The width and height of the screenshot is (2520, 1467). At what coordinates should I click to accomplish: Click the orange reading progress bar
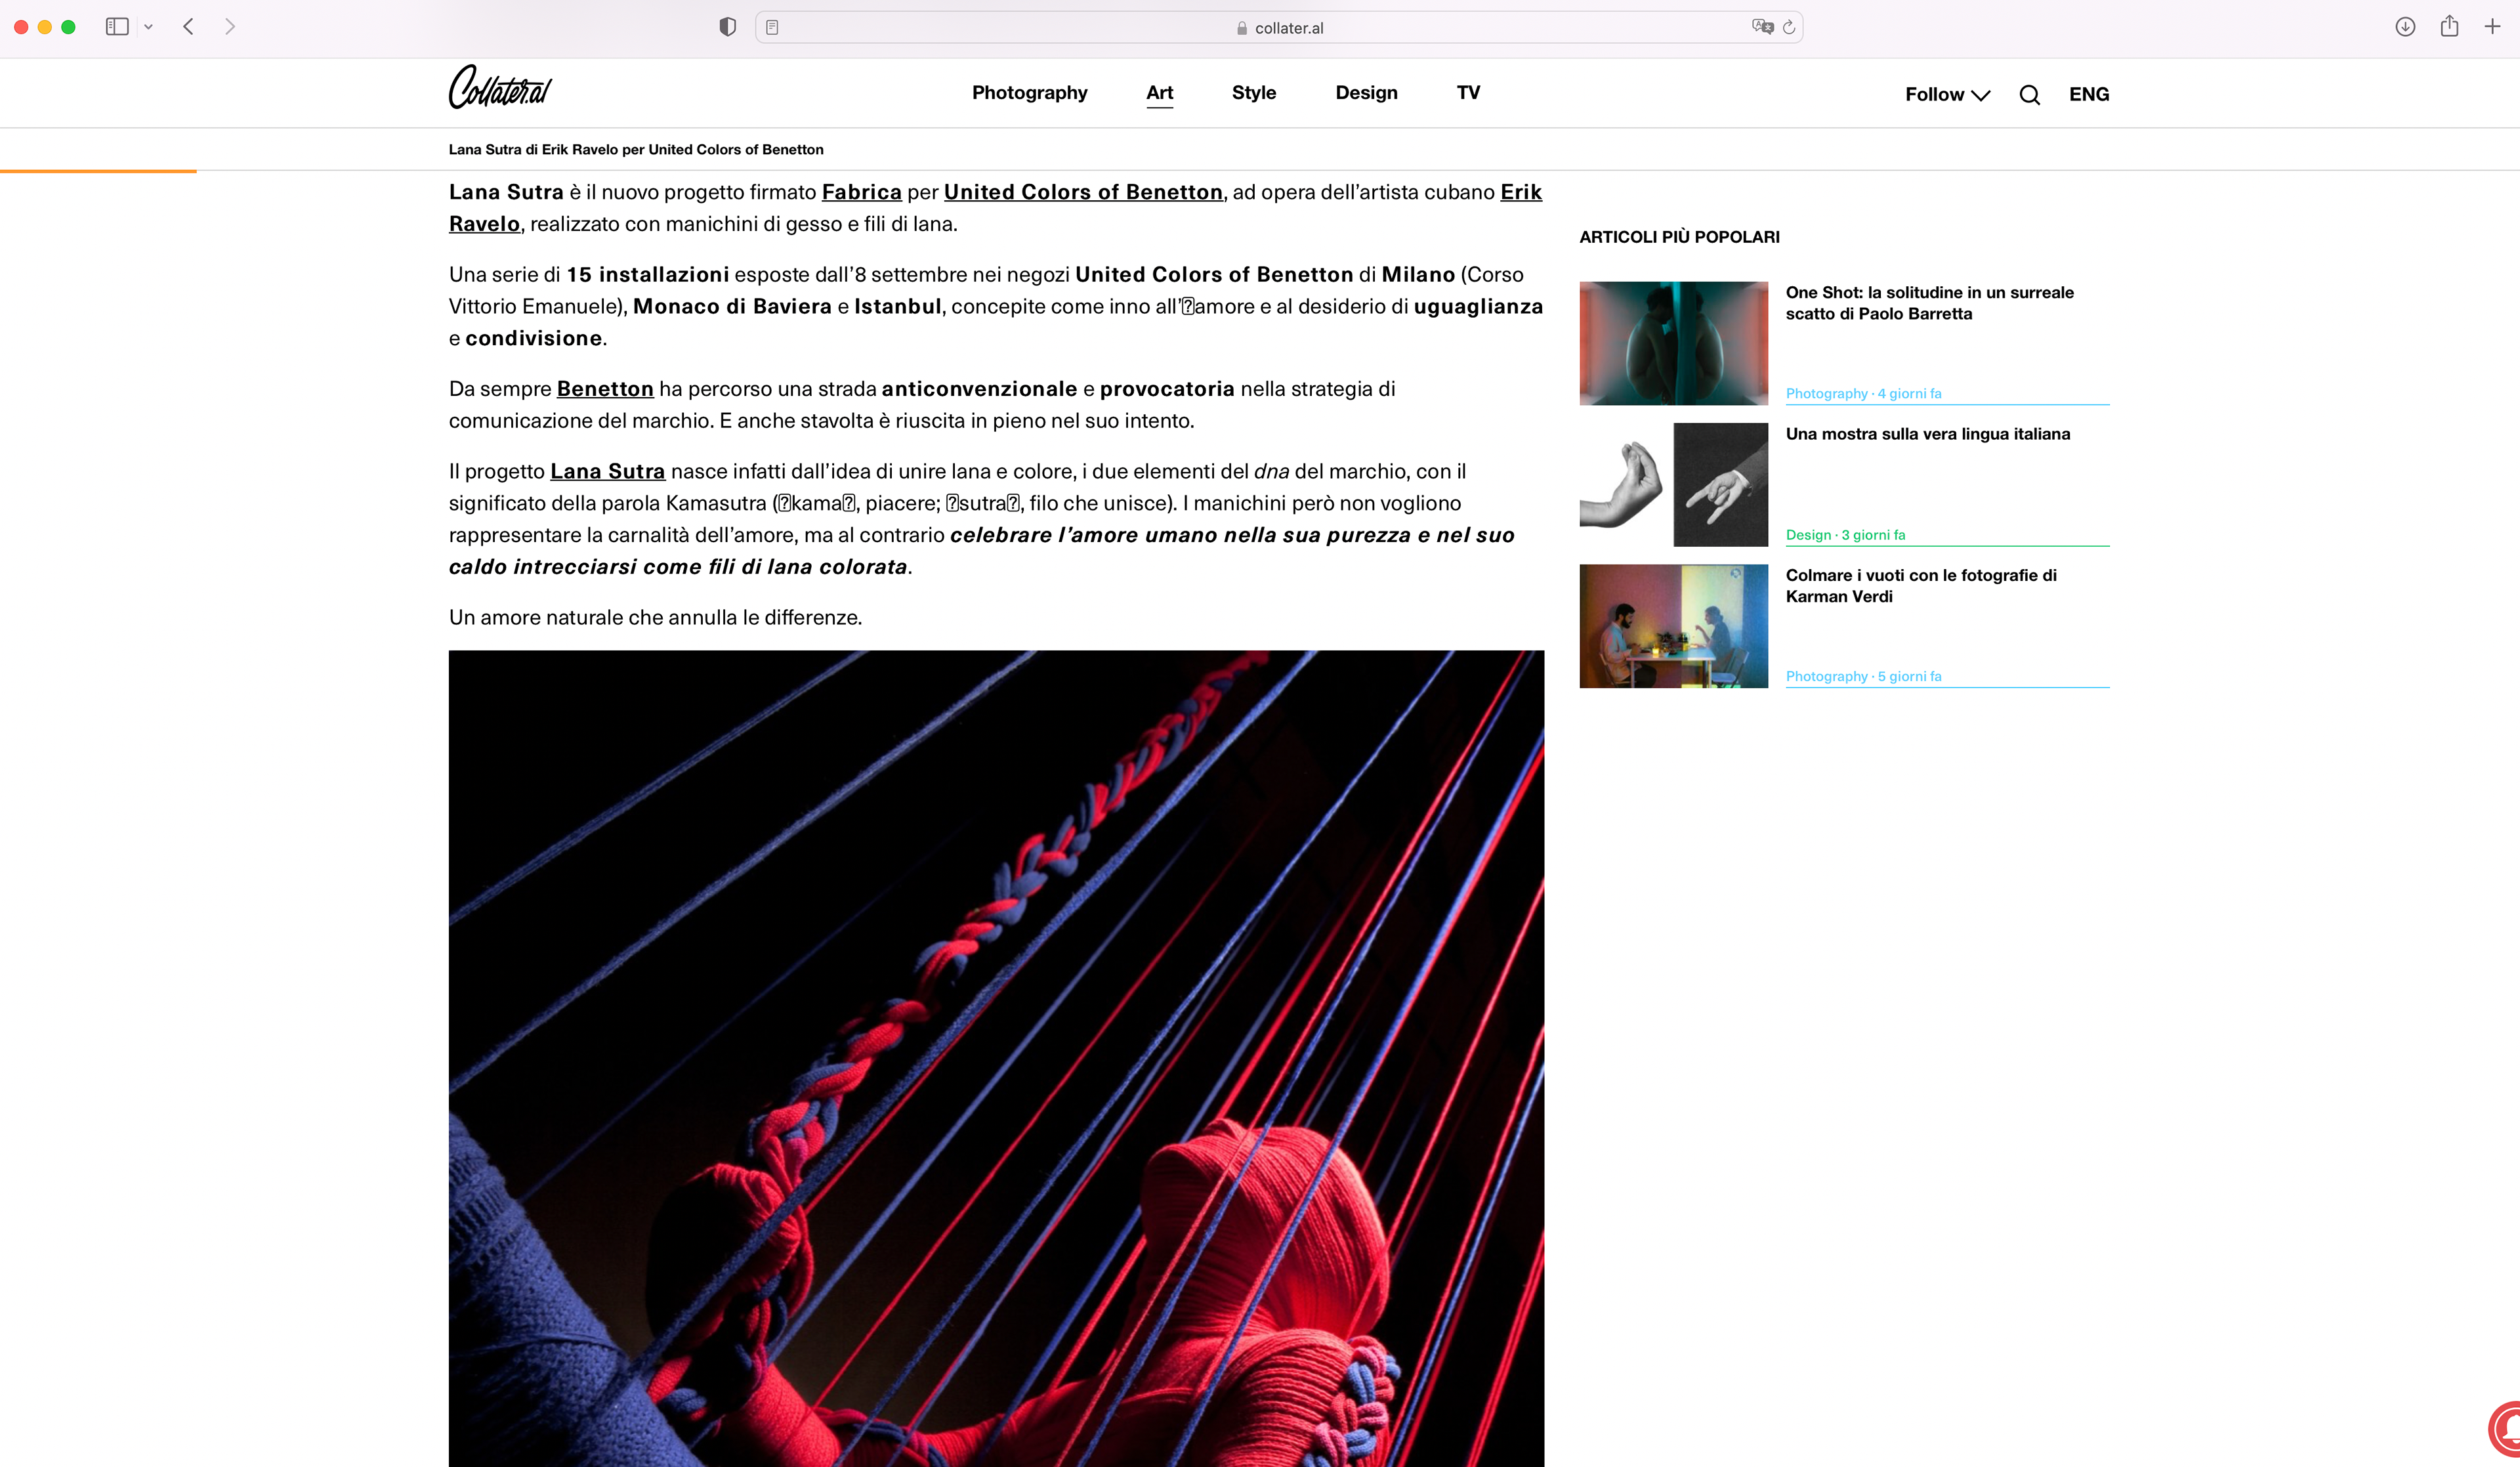pyautogui.click(x=98, y=171)
